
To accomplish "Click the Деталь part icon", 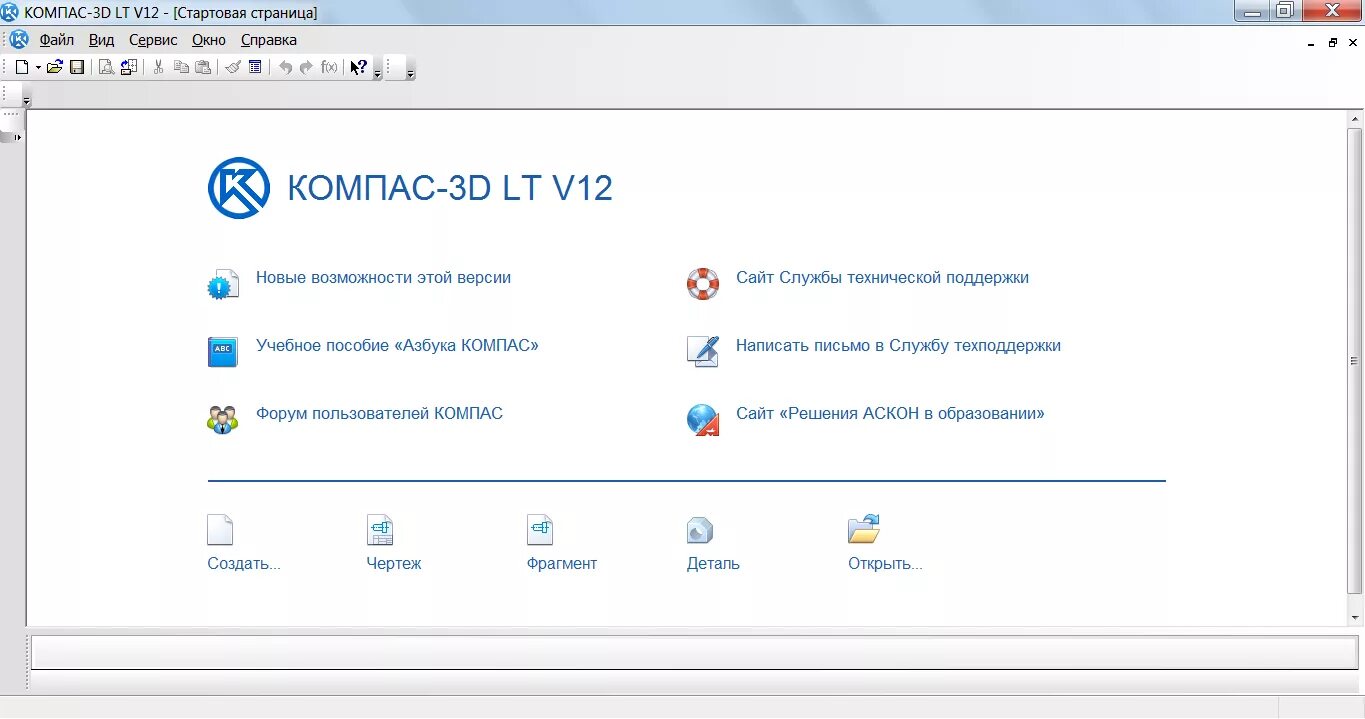I will pos(700,530).
